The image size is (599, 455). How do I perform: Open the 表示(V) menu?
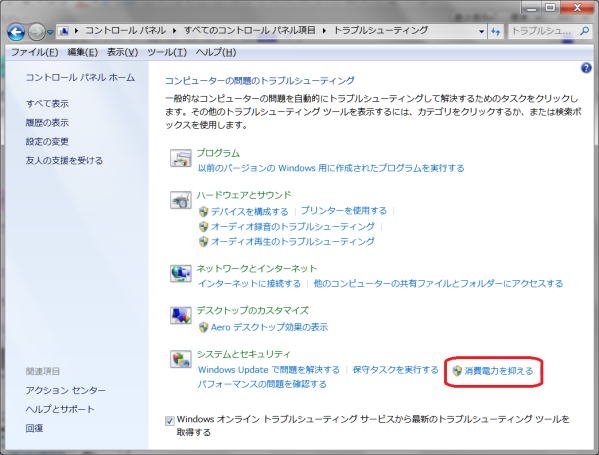pos(122,52)
